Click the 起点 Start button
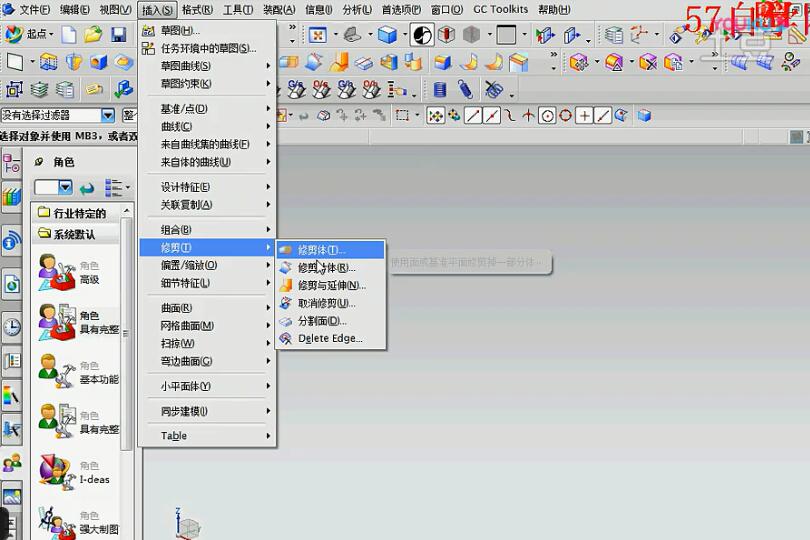 28,35
